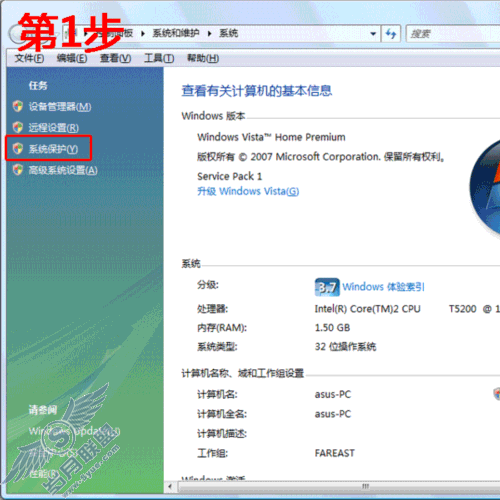The height and width of the screenshot is (500, 500).
Task: Open address bar history dropdown
Action: 373,34
